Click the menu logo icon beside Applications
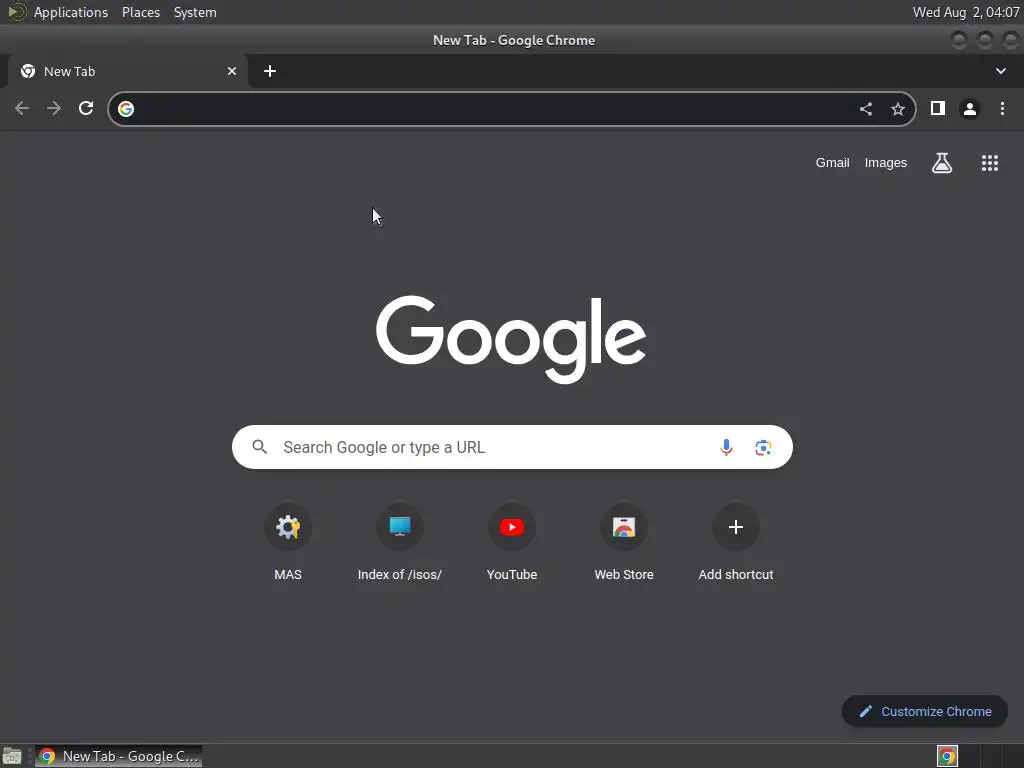The width and height of the screenshot is (1024, 768). 17,12
